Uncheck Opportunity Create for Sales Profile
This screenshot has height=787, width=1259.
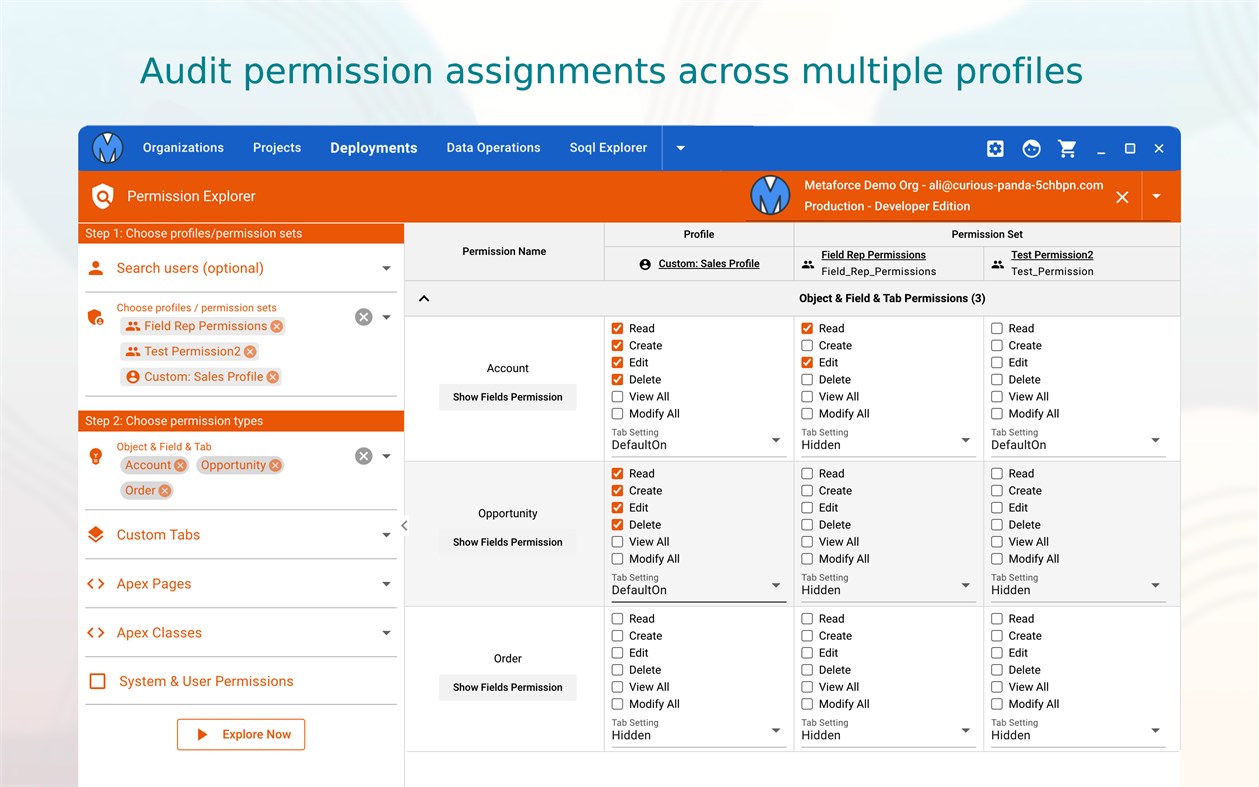click(618, 490)
